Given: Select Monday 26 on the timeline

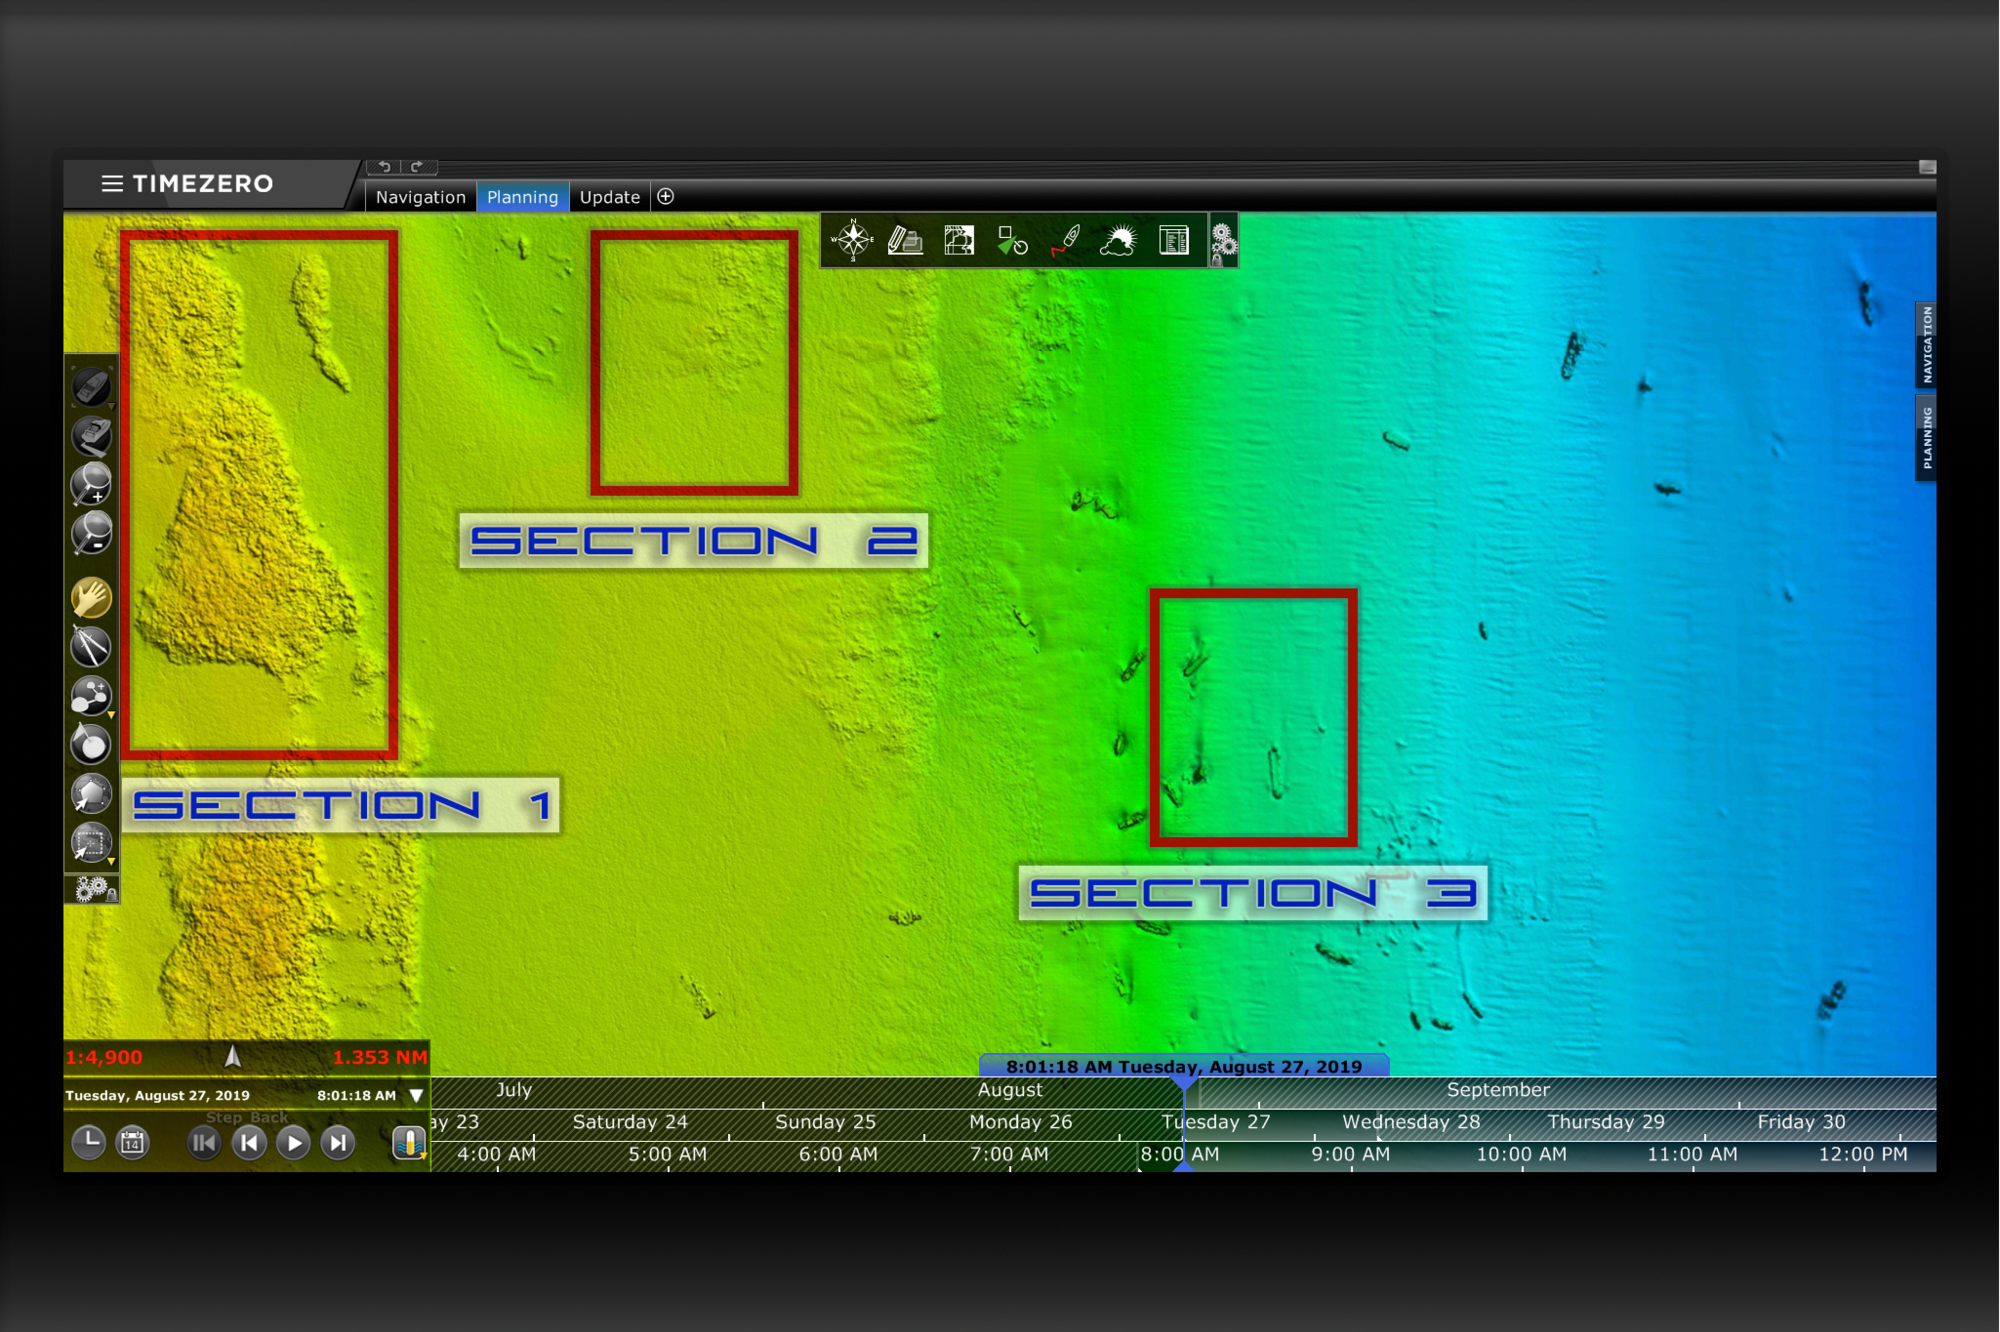Looking at the screenshot, I should coord(1020,1122).
